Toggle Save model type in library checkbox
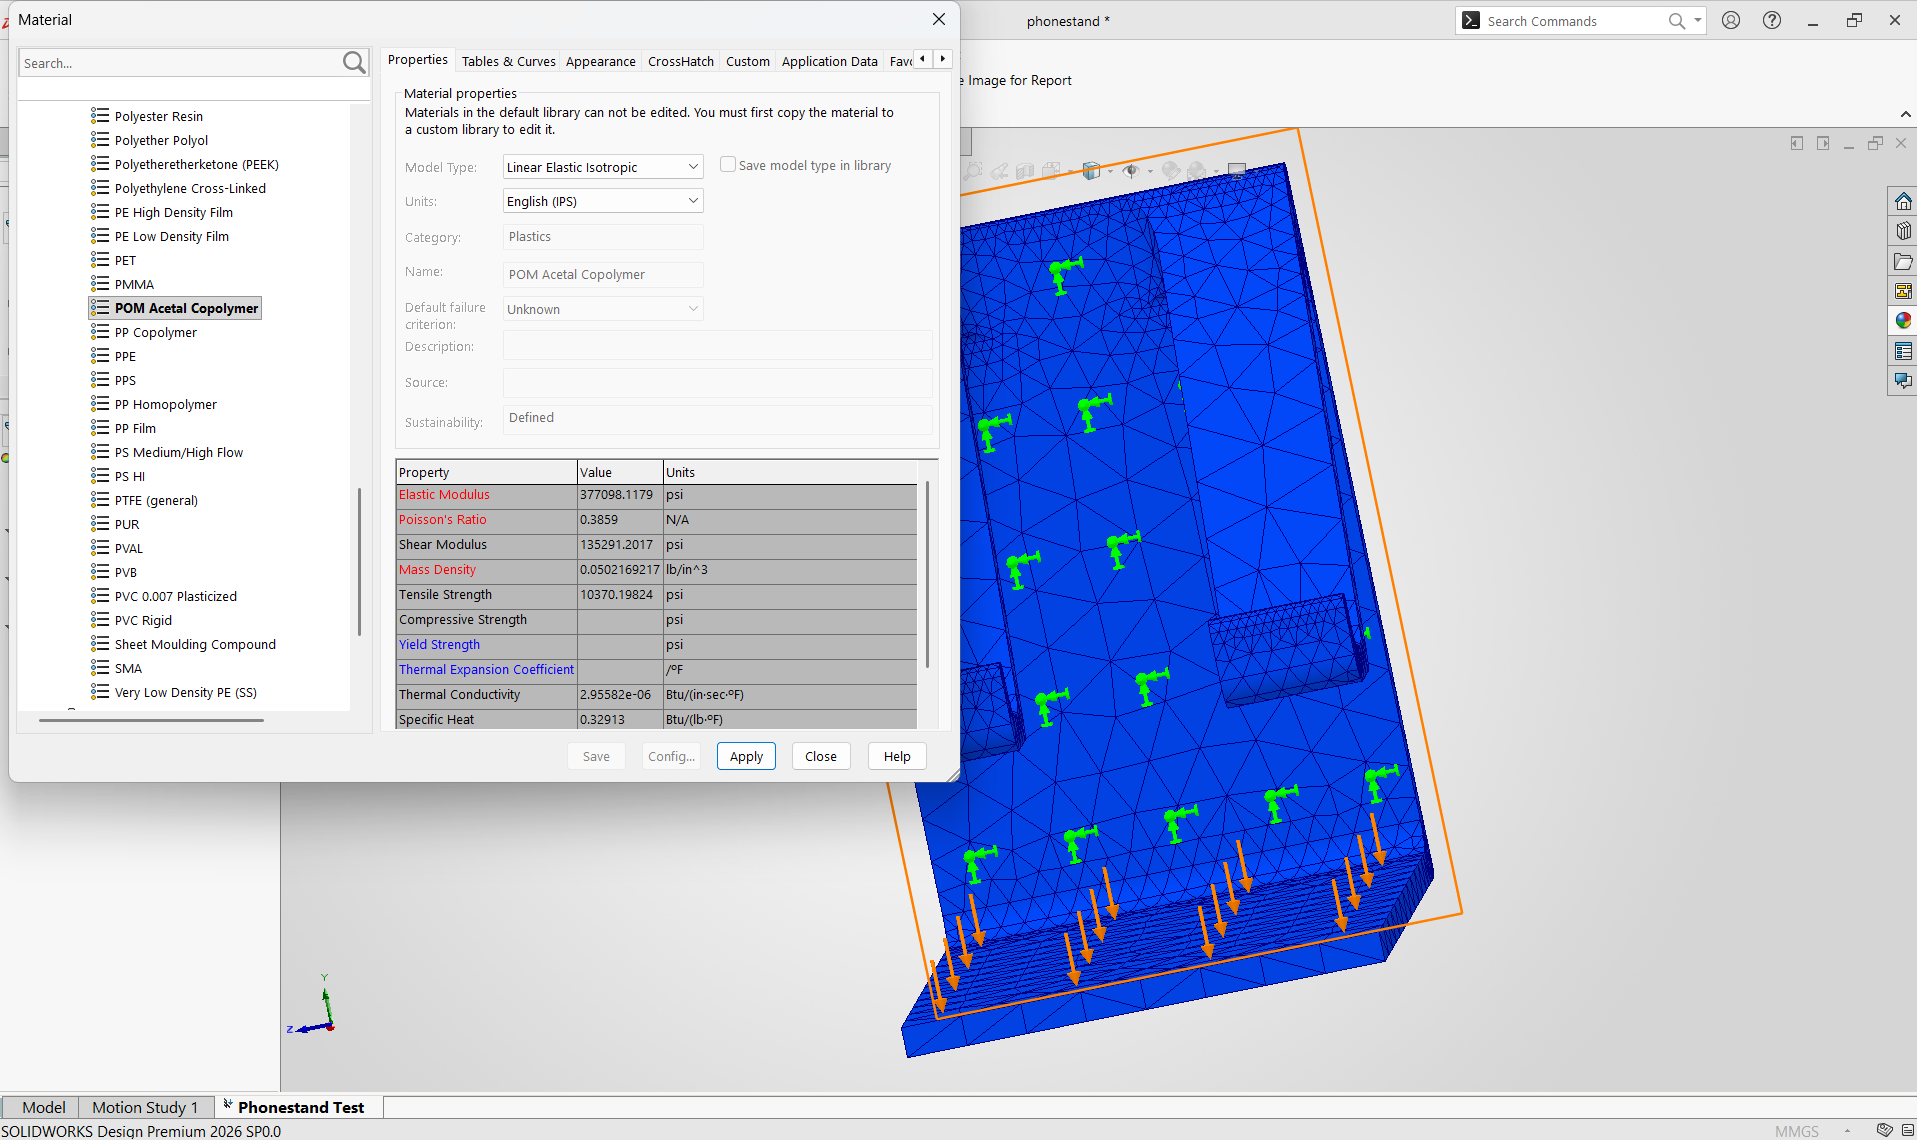Viewport: 1917px width, 1140px height. point(728,165)
